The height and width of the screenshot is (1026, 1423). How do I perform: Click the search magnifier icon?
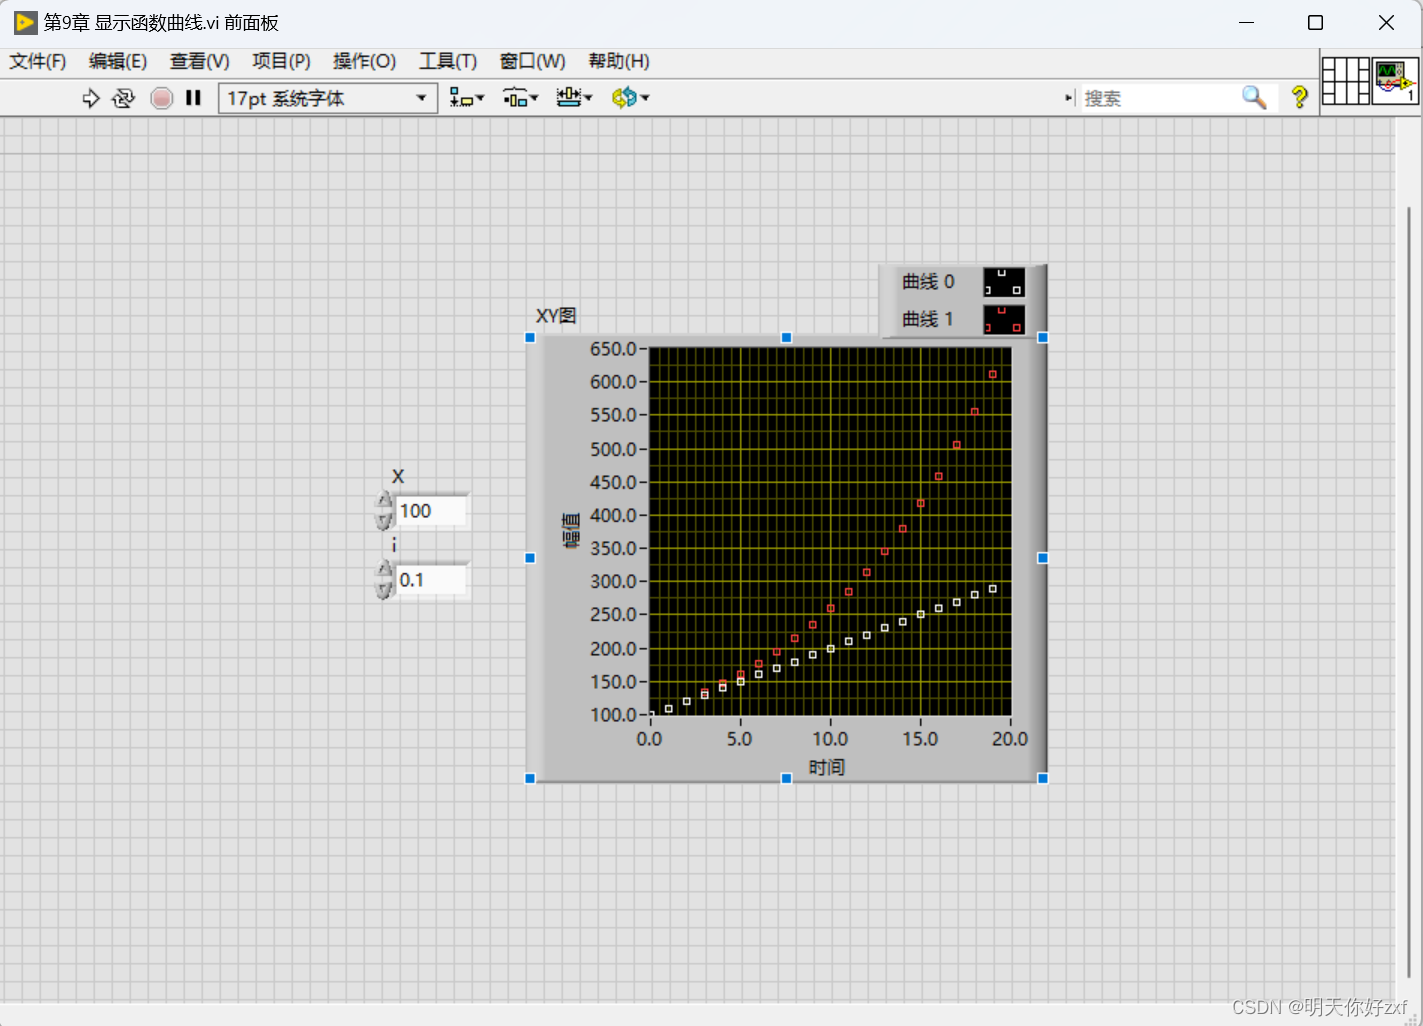(1254, 97)
